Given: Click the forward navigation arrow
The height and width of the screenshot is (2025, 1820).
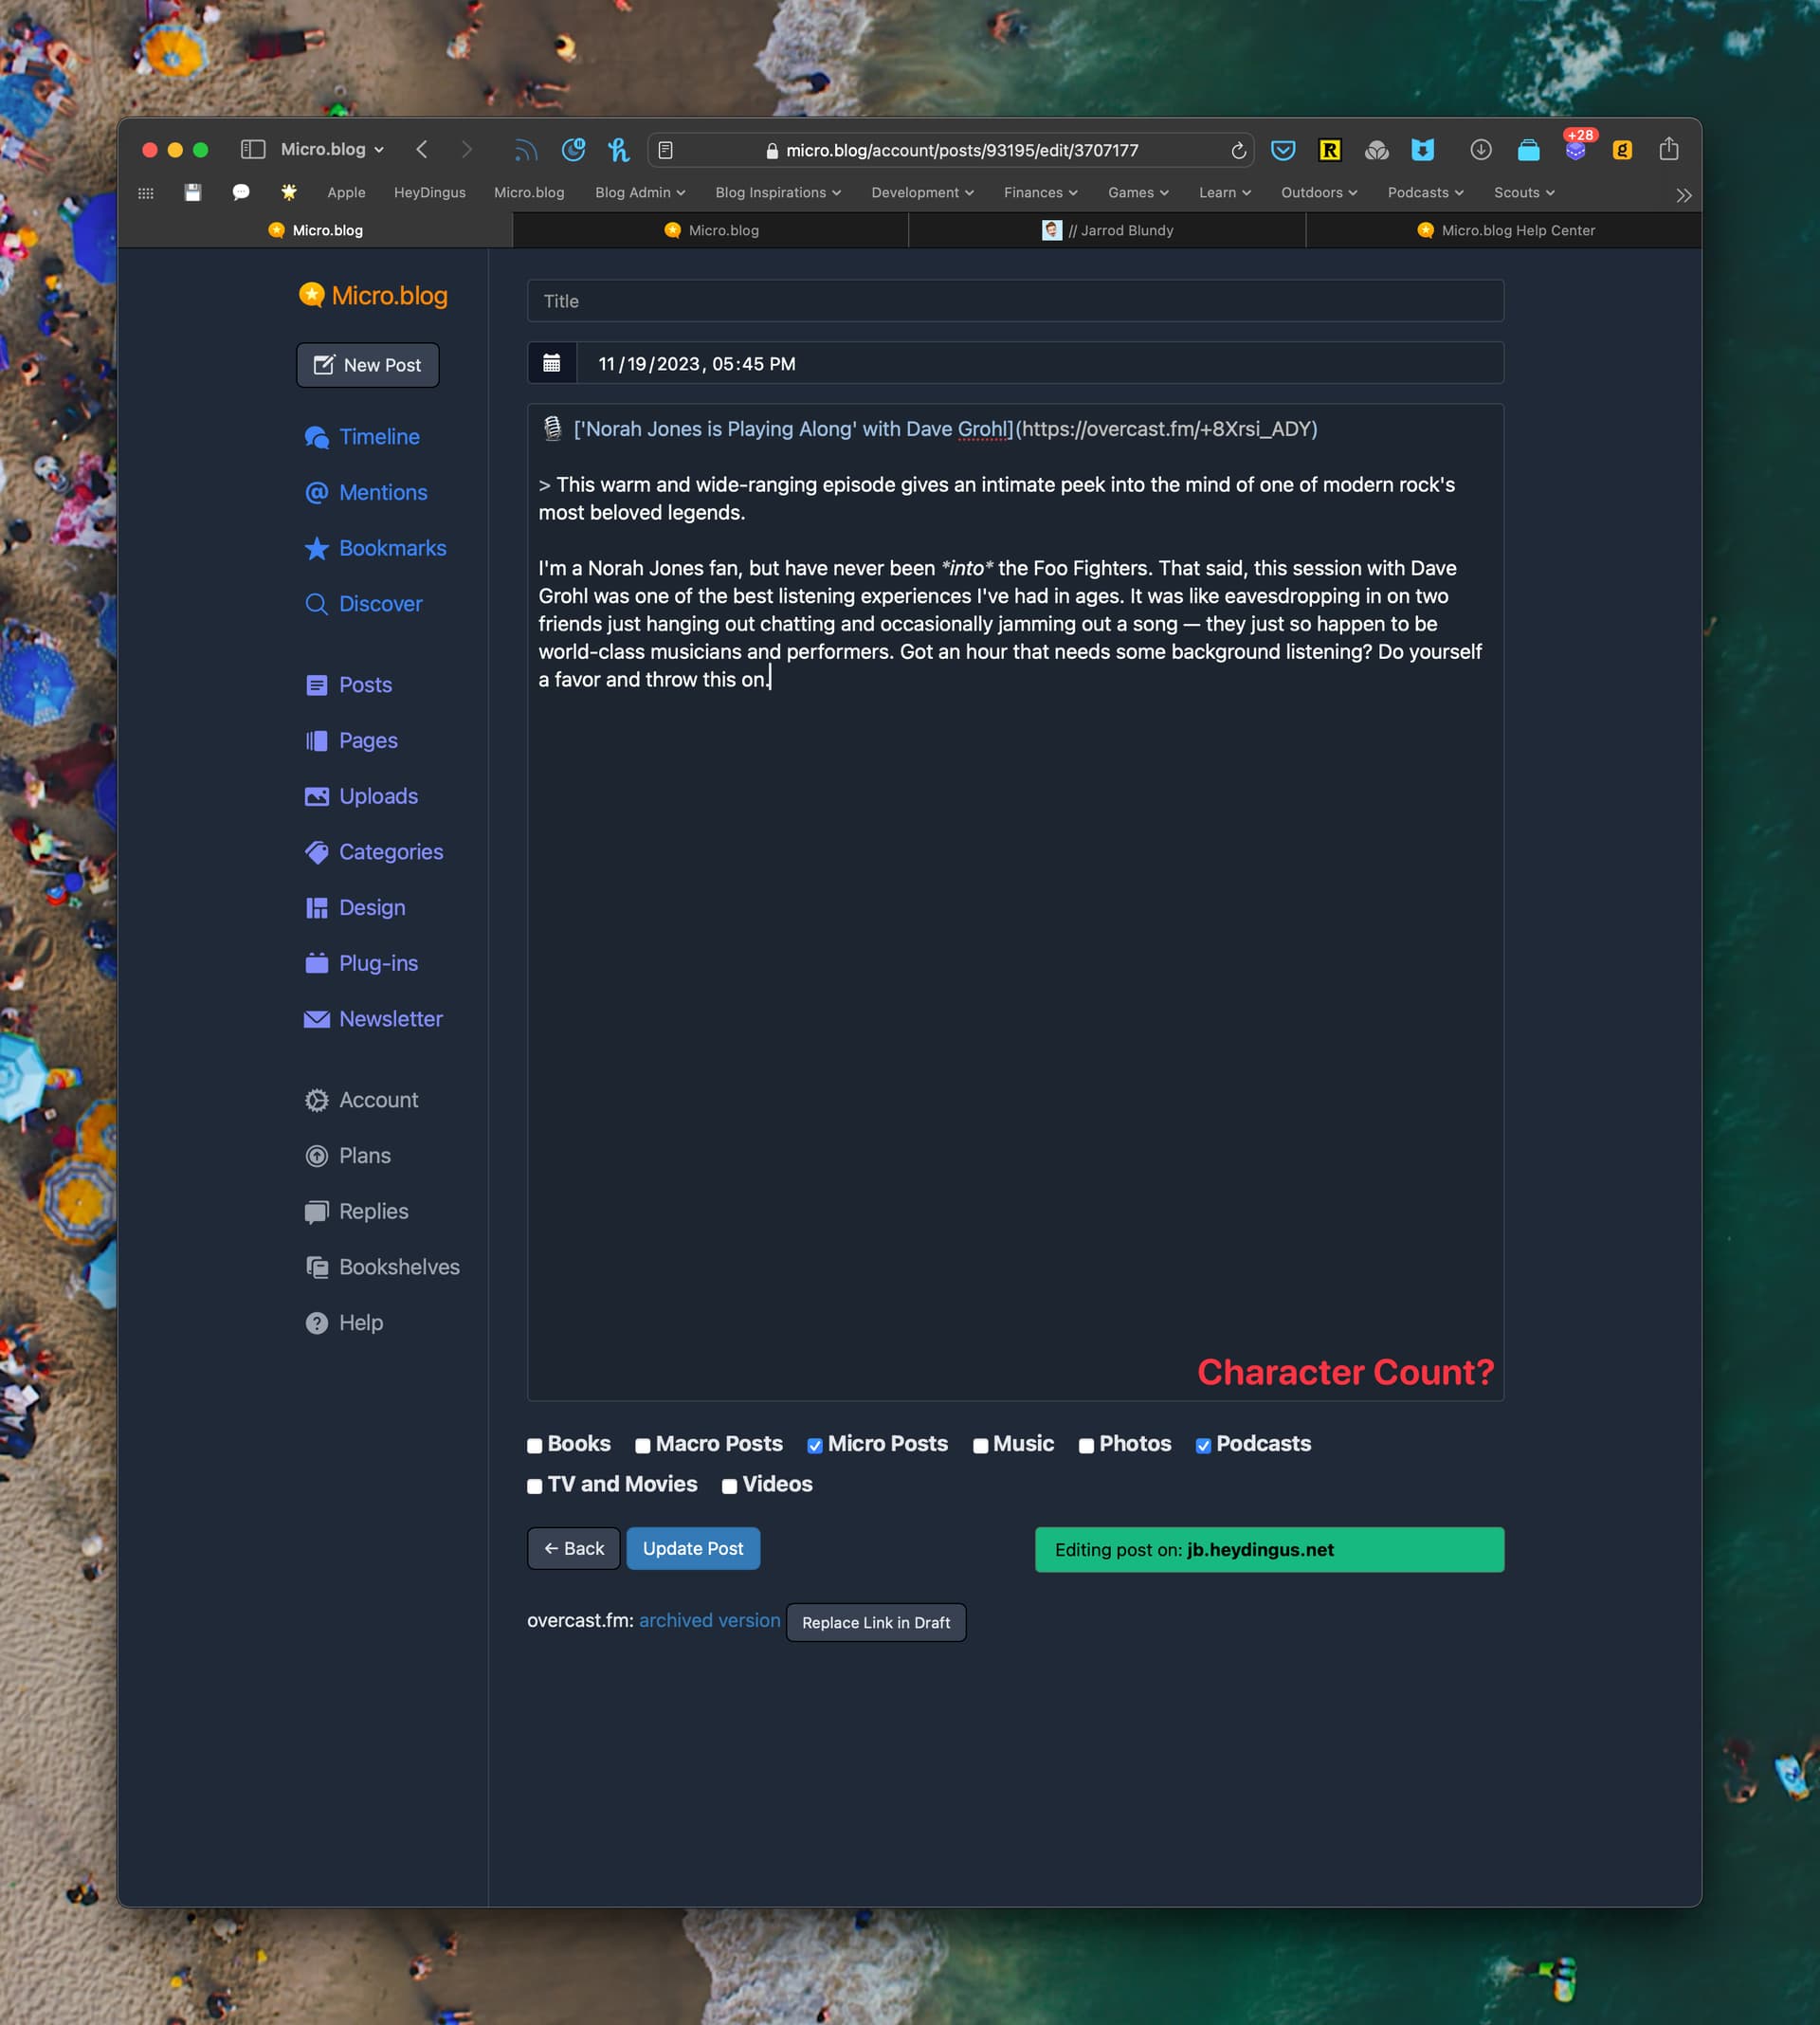Looking at the screenshot, I should pos(467,150).
